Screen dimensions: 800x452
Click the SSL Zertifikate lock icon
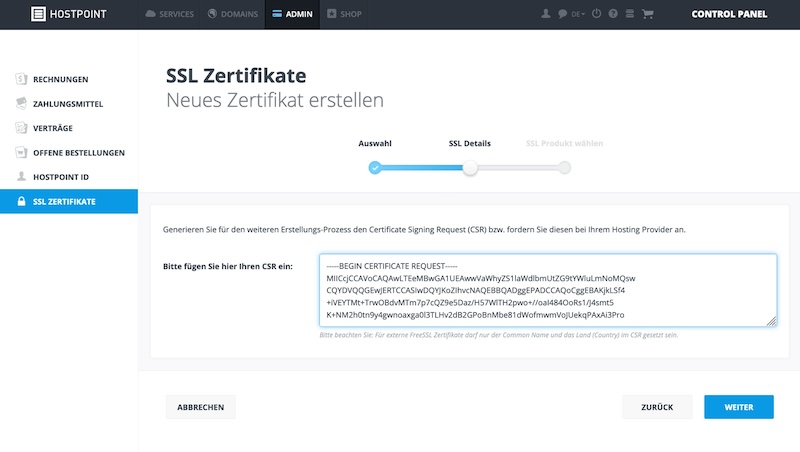[21, 201]
